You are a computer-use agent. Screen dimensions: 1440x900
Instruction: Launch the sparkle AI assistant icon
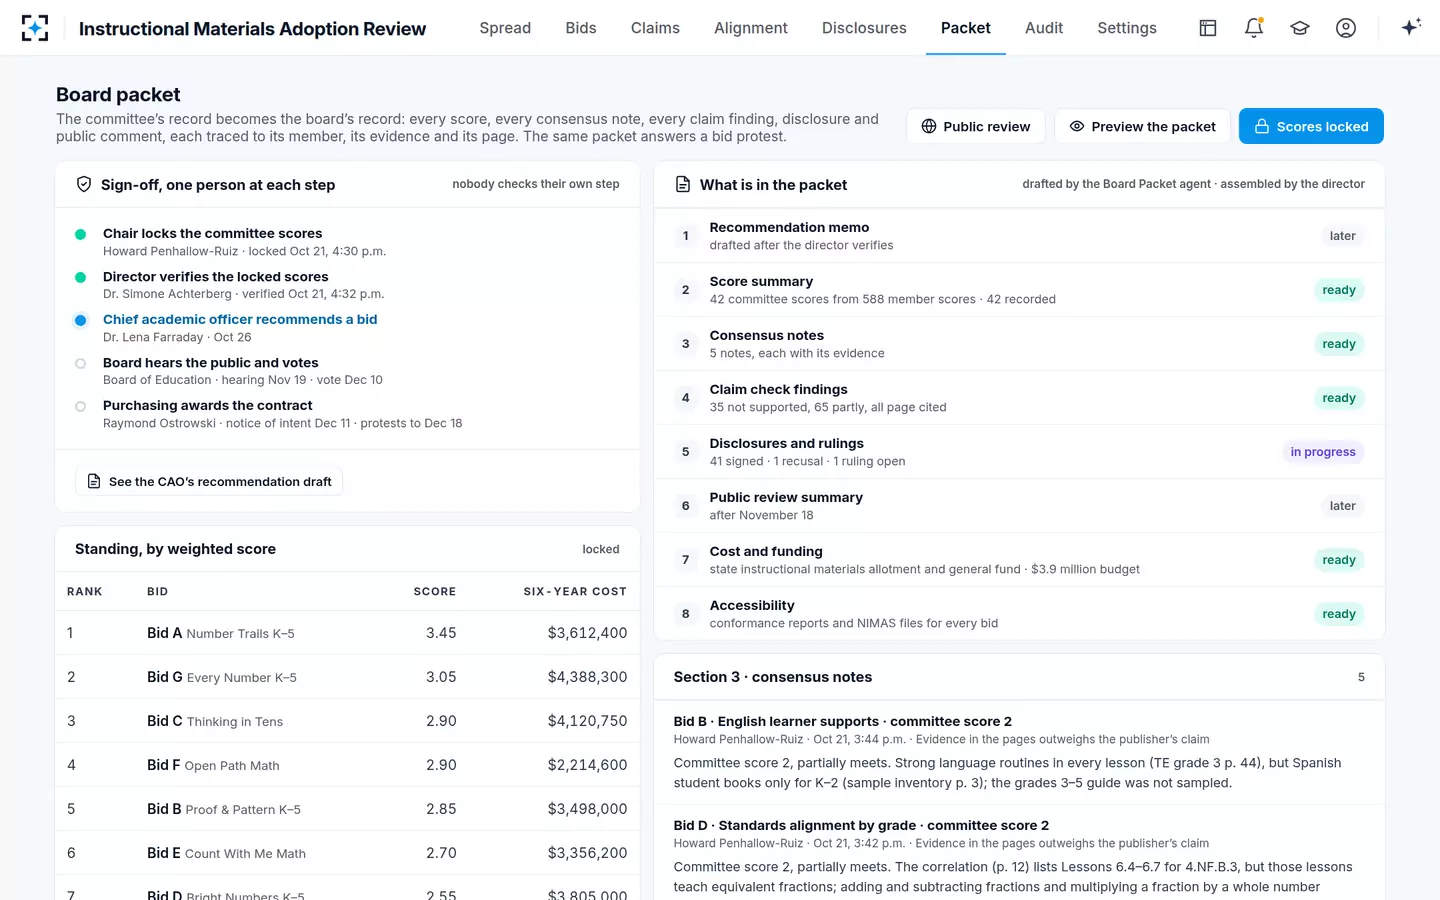point(1411,28)
